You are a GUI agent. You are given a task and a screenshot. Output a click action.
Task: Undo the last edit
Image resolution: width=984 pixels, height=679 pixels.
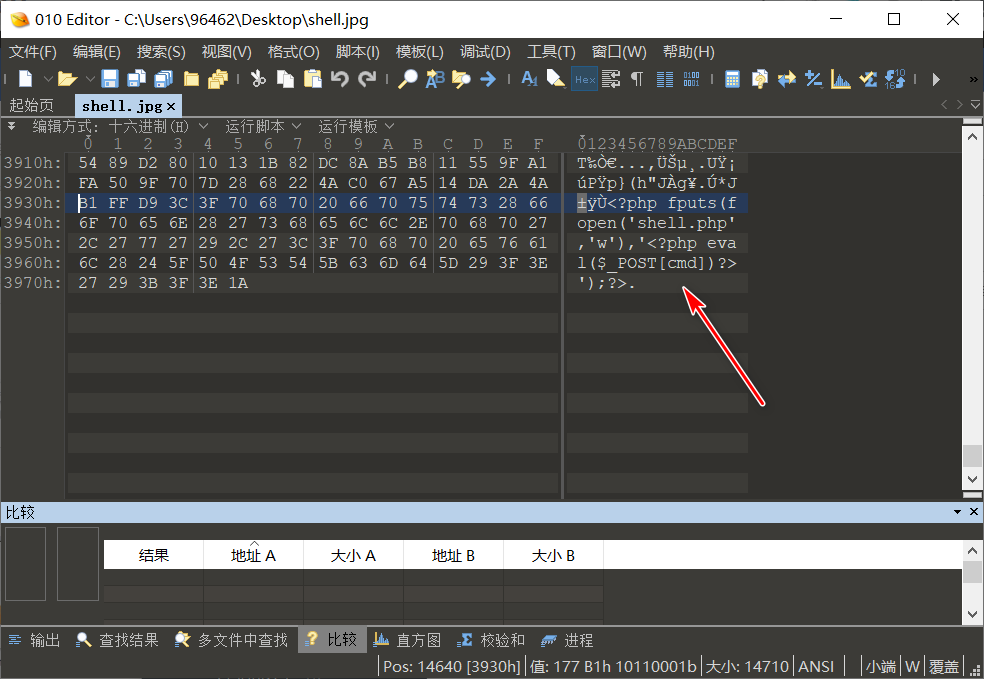coord(340,78)
